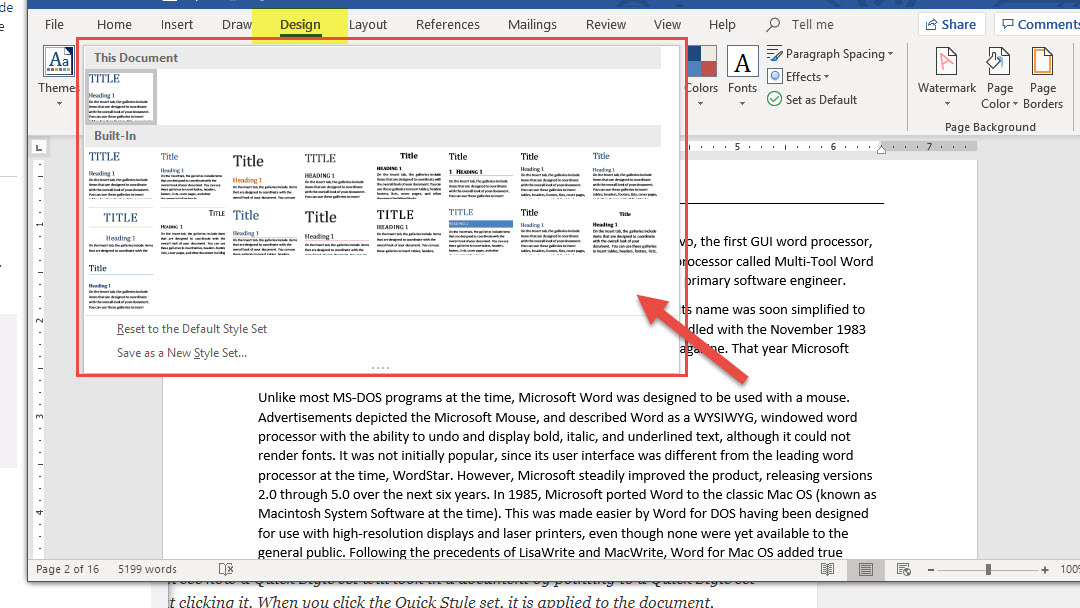This screenshot has height=608, width=1080.
Task: Click the Fonts theme icon
Action: 742,64
